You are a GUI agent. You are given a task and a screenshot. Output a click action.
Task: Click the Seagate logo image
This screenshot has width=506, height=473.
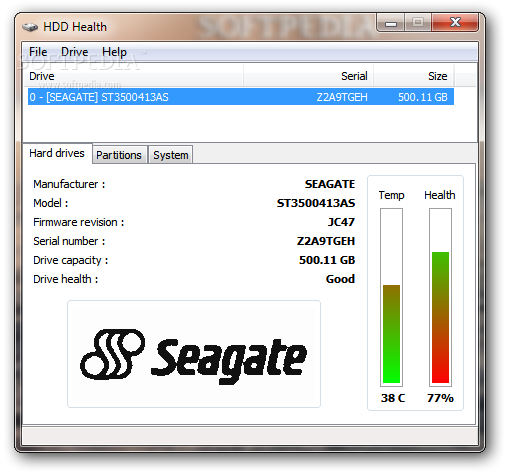click(194, 354)
